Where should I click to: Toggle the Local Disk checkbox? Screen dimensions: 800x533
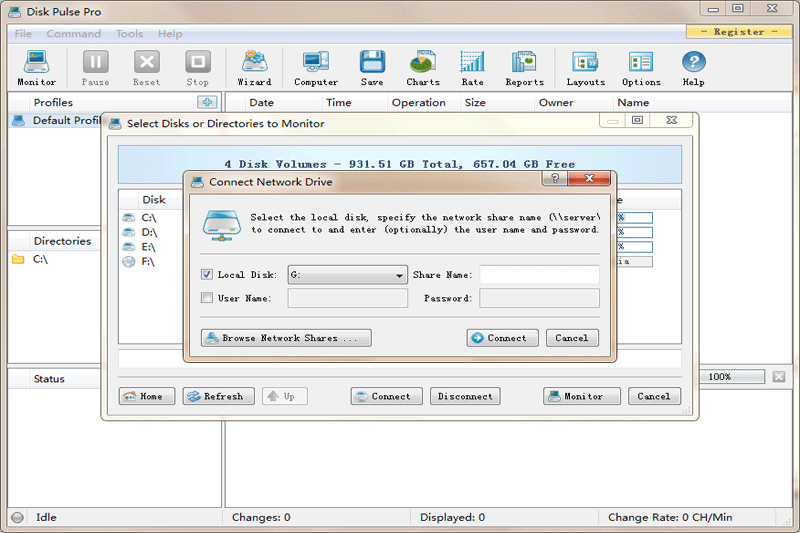coord(207,274)
